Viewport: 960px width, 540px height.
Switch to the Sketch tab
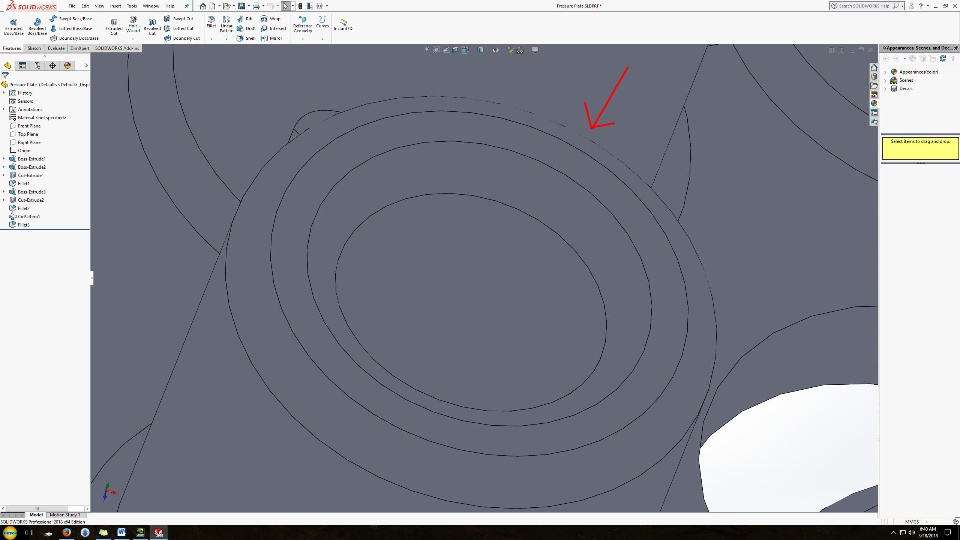[x=34, y=48]
